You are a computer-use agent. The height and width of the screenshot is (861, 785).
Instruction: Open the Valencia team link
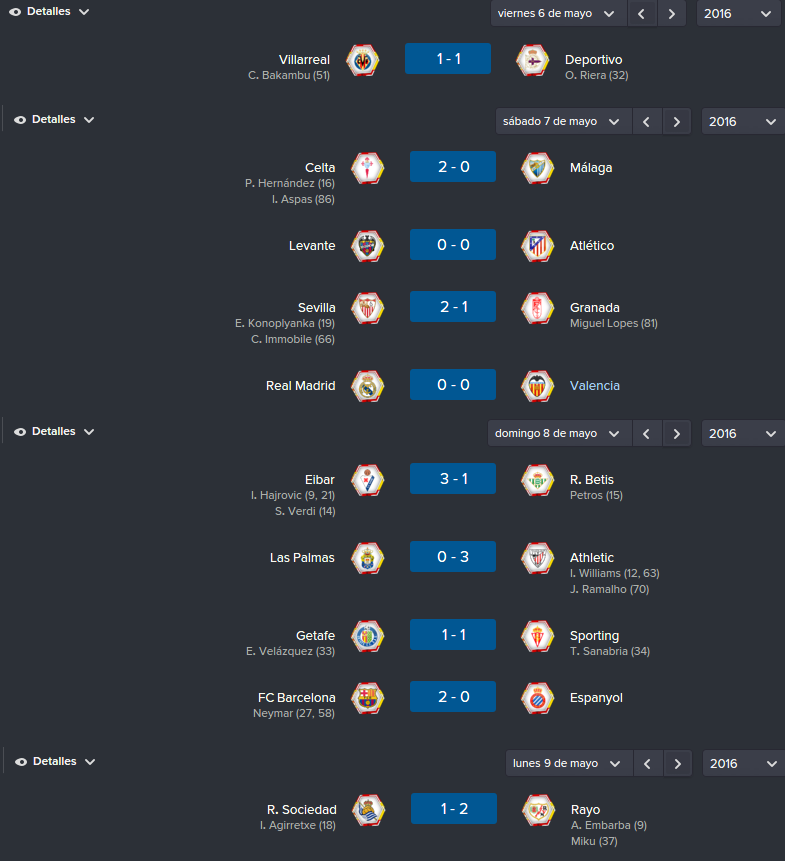595,385
